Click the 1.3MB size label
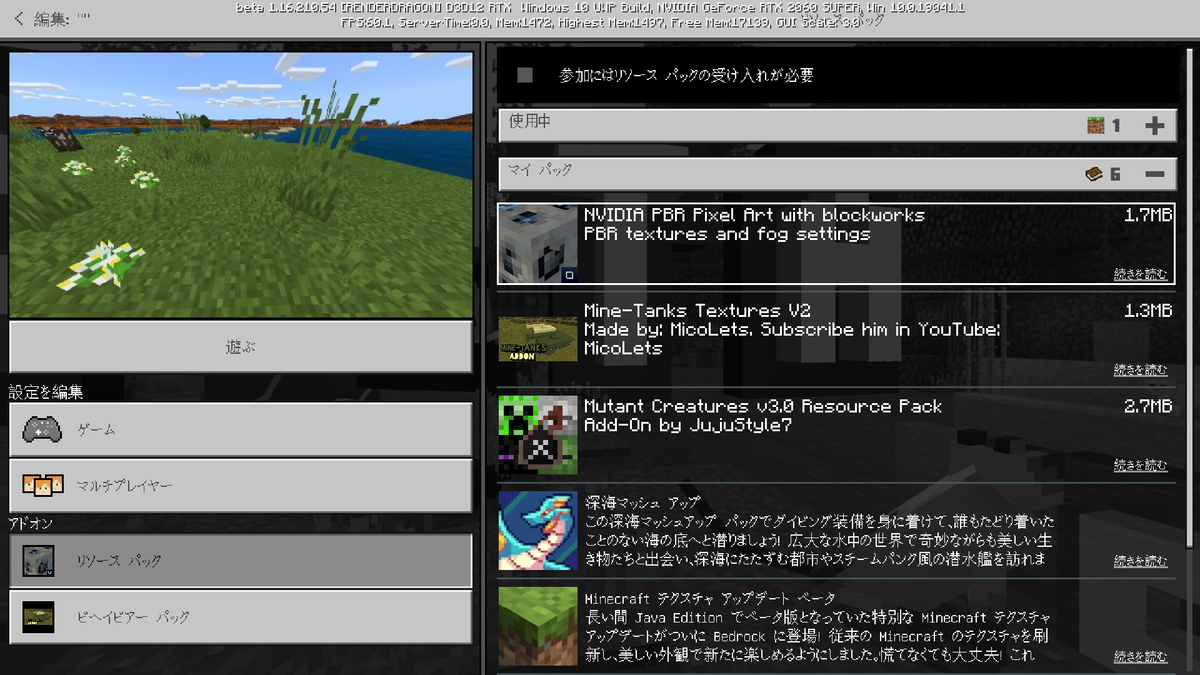Screen dimensions: 1200x675 coord(1148,311)
